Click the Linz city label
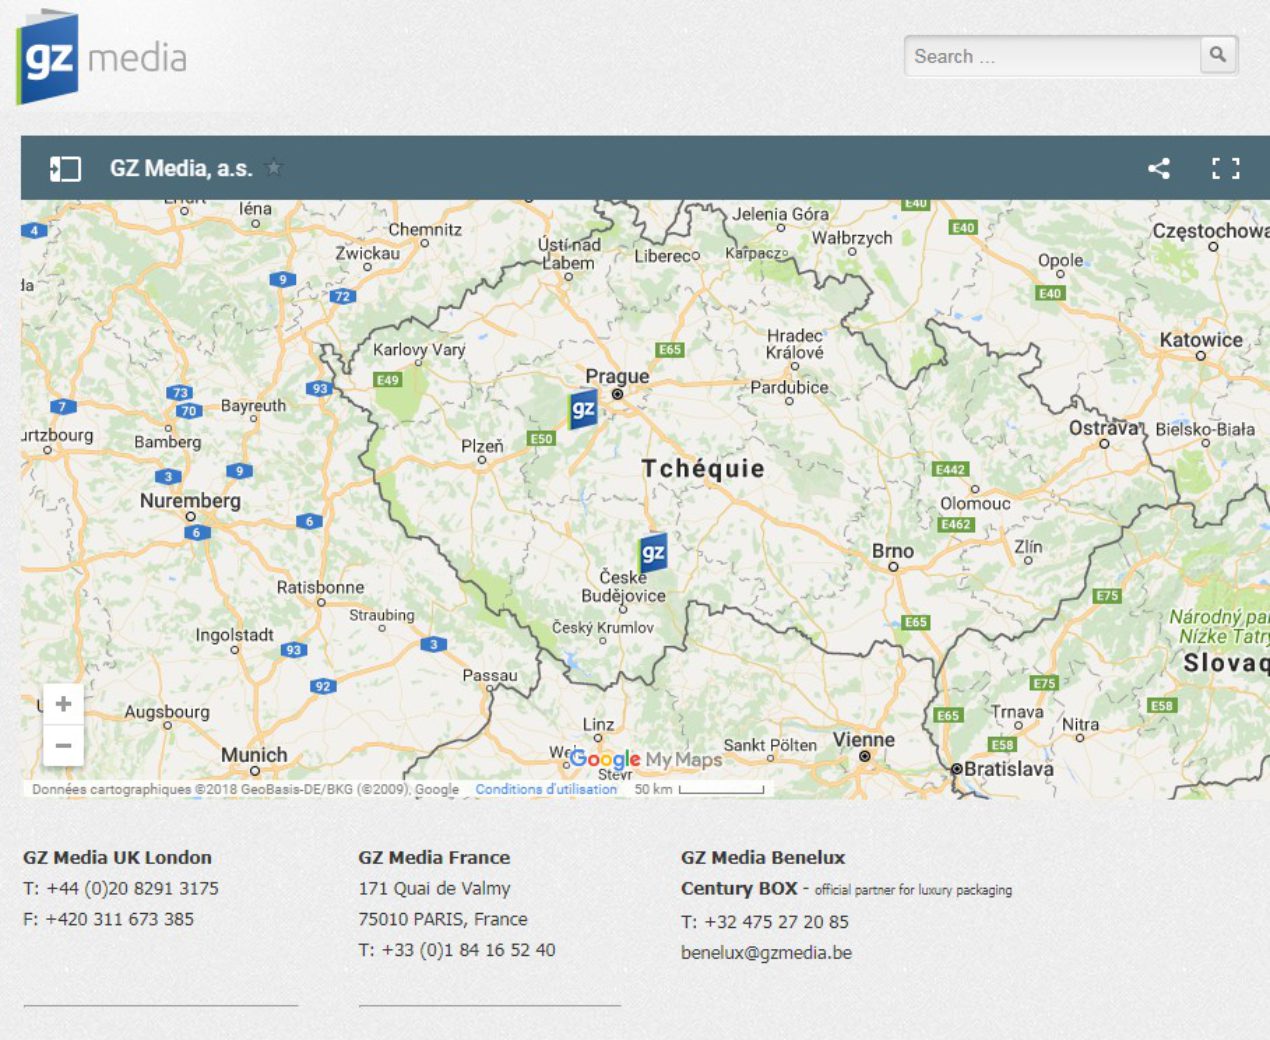Screen dimensions: 1270x1040 click(x=599, y=724)
